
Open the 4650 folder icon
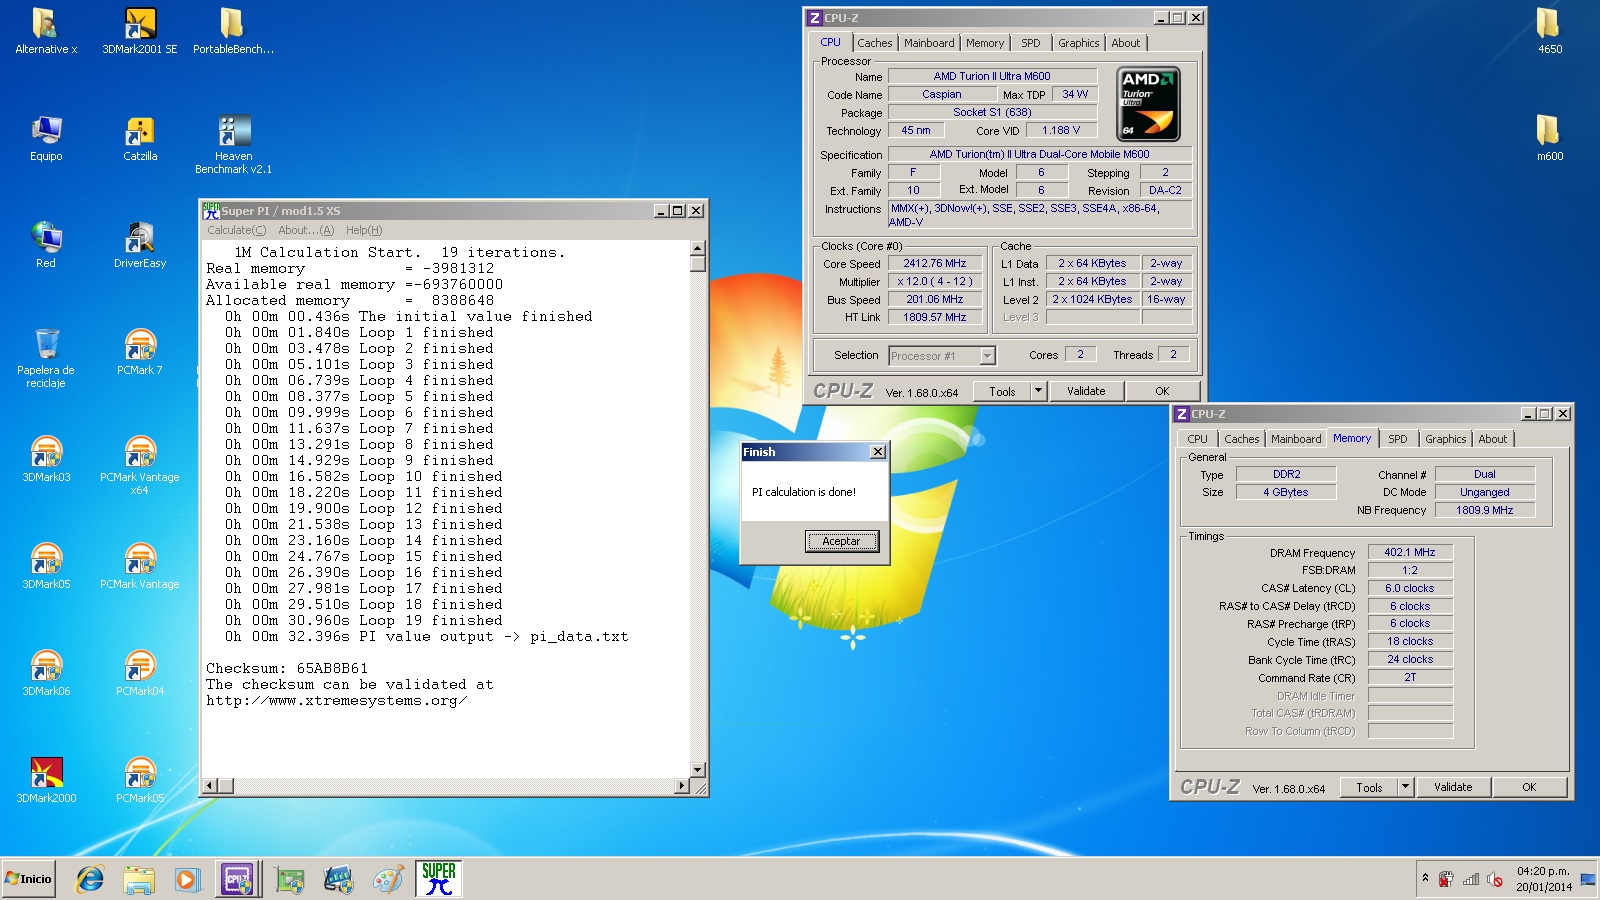point(1549,31)
